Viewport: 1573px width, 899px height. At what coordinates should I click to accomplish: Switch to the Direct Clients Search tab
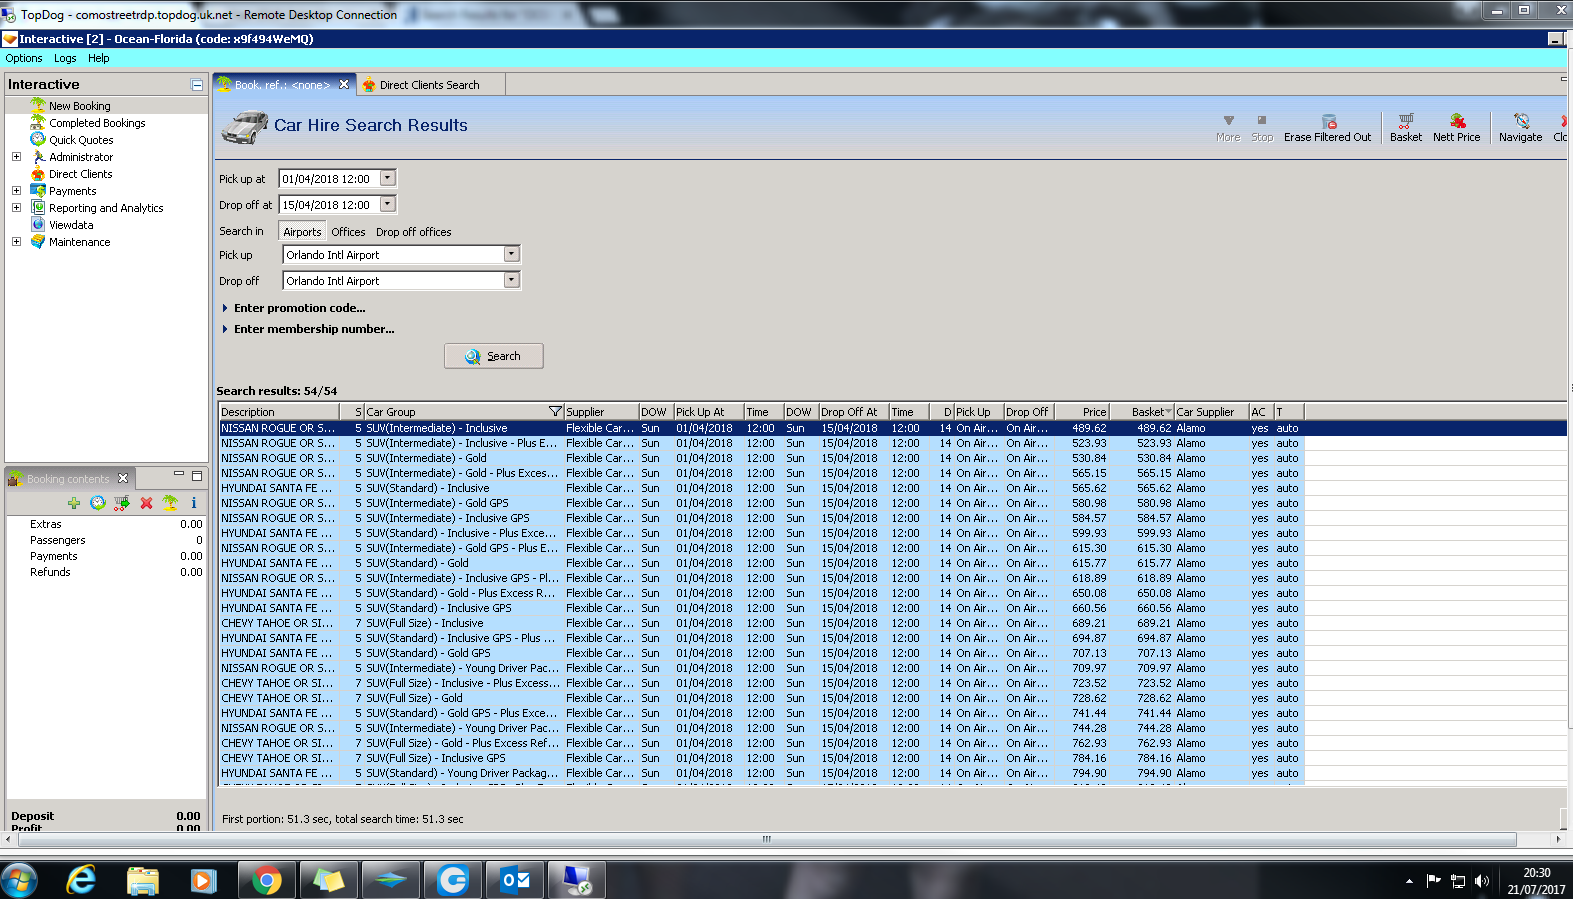(x=429, y=85)
